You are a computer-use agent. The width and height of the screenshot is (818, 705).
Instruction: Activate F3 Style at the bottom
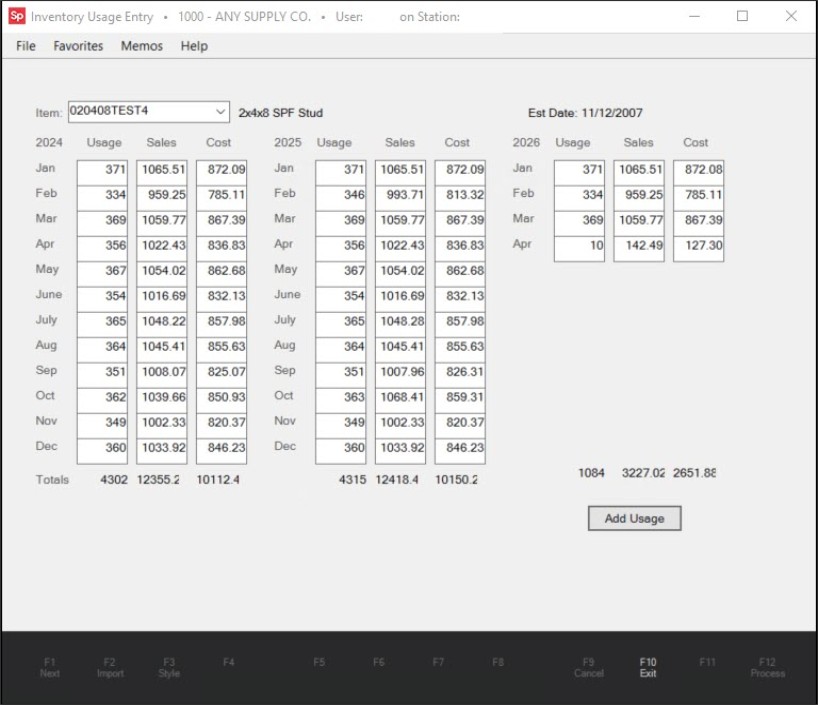167,667
